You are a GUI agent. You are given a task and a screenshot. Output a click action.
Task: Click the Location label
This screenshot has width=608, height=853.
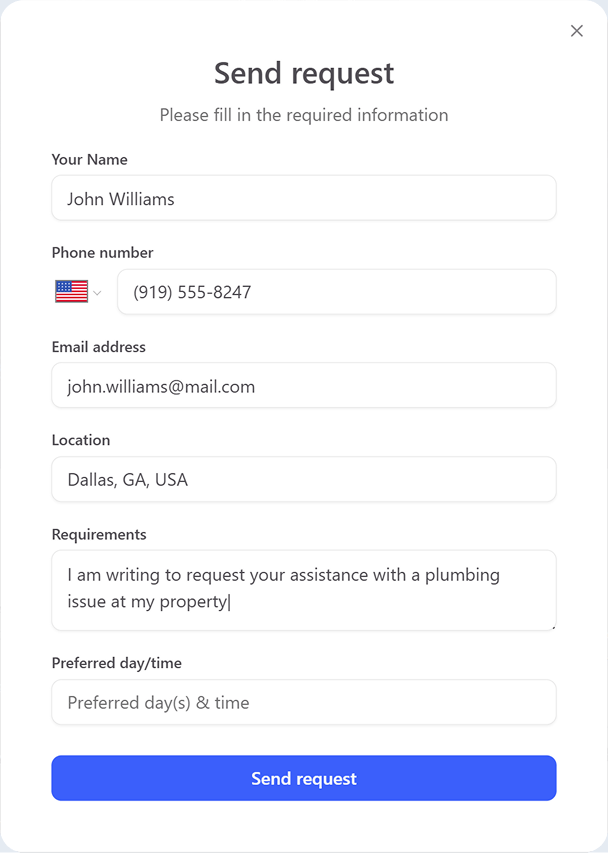81,440
